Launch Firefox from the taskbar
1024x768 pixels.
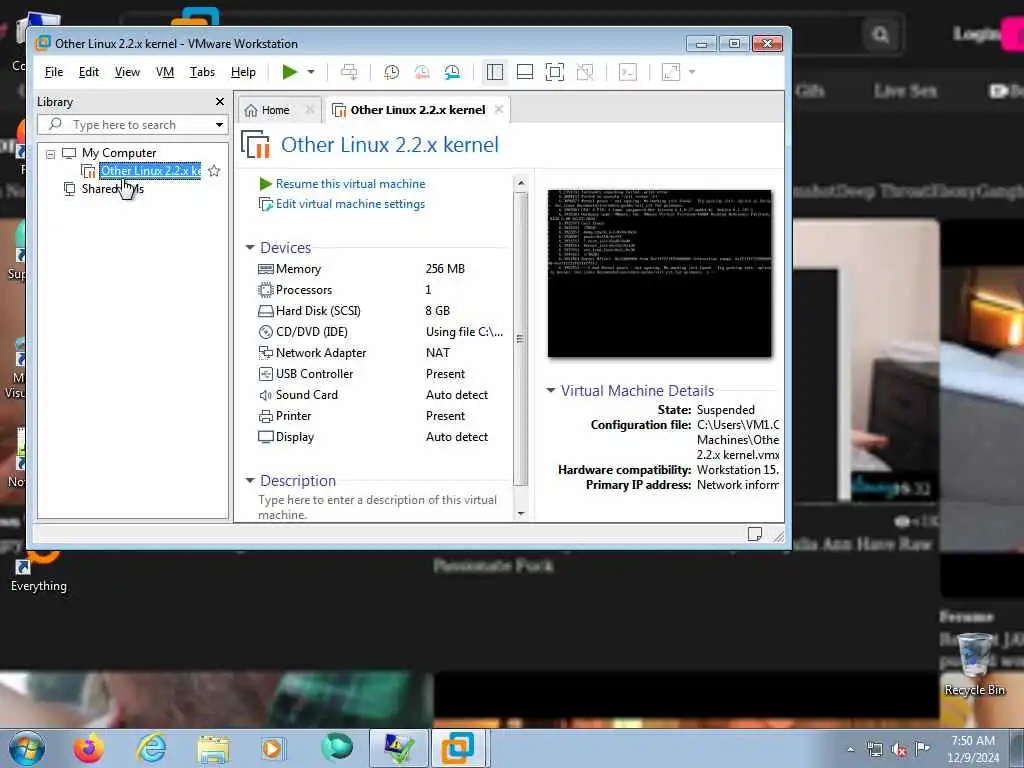89,748
